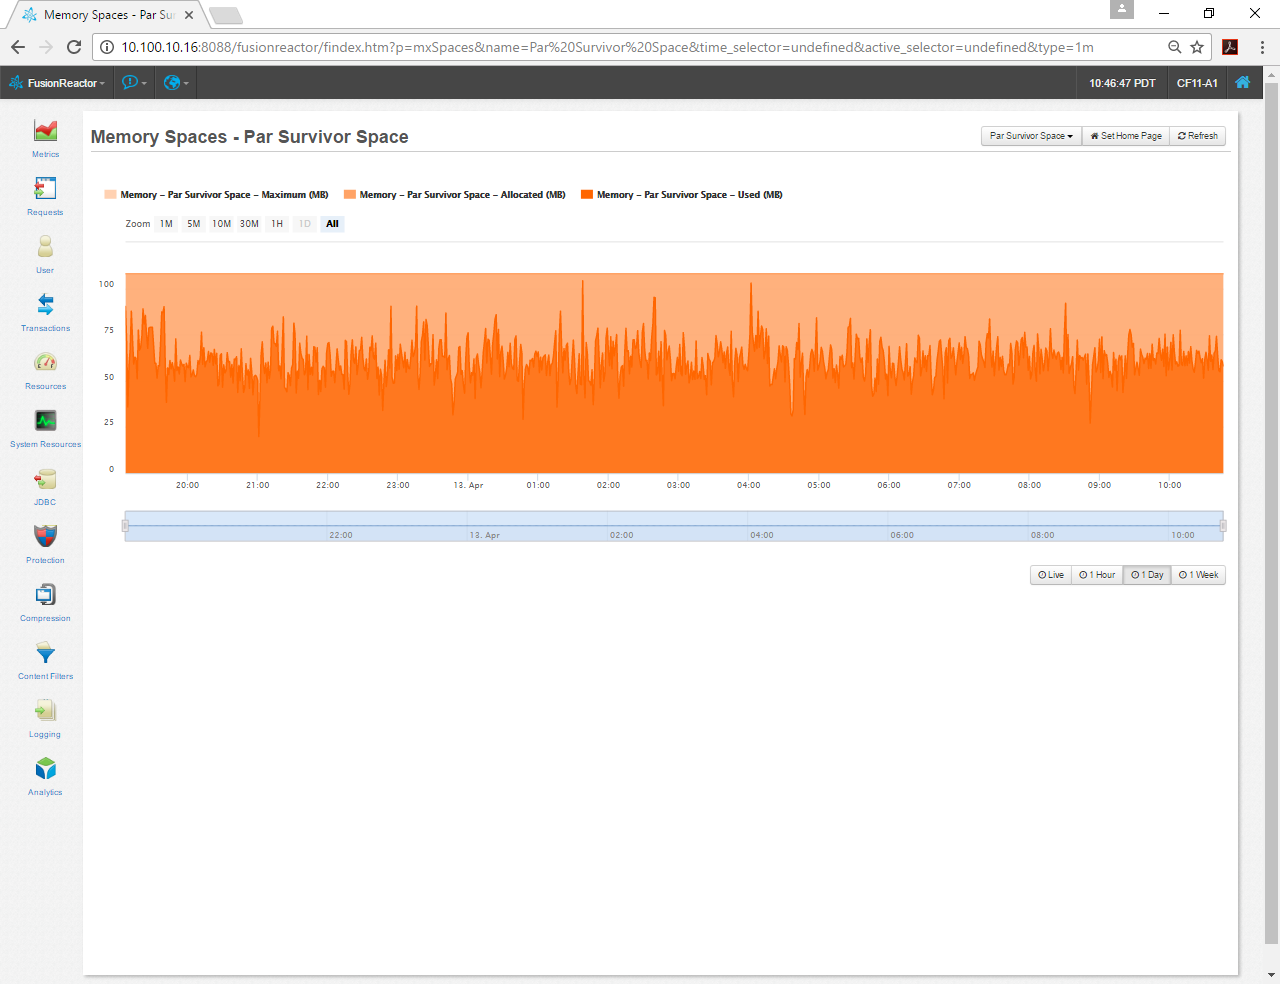
Task: Open the Chrome three-dot menu
Action: tap(1262, 47)
